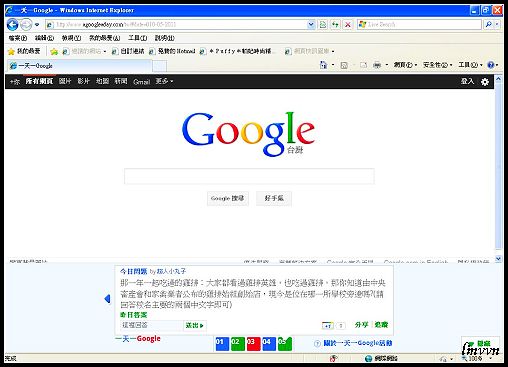Open the recent pages dropdown arrow
The width and height of the screenshot is (508, 367).
click(37, 25)
